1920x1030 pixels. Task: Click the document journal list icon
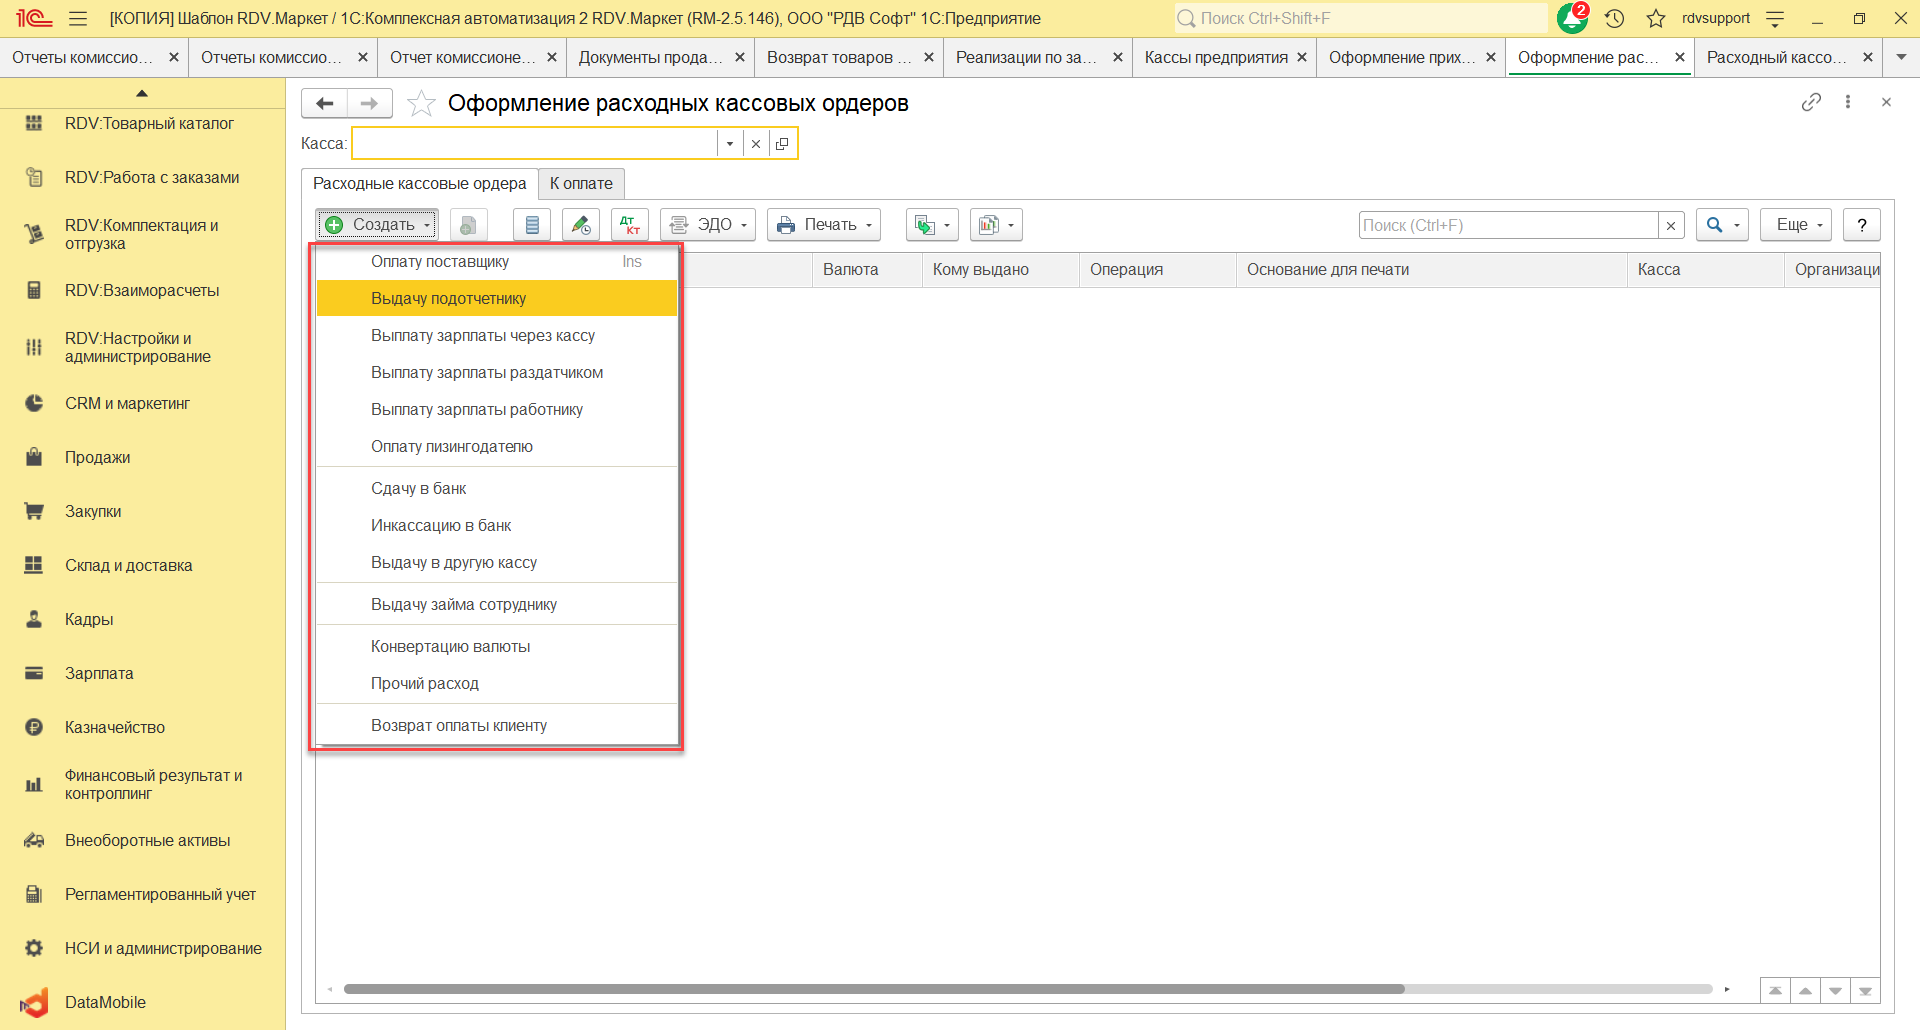[532, 225]
